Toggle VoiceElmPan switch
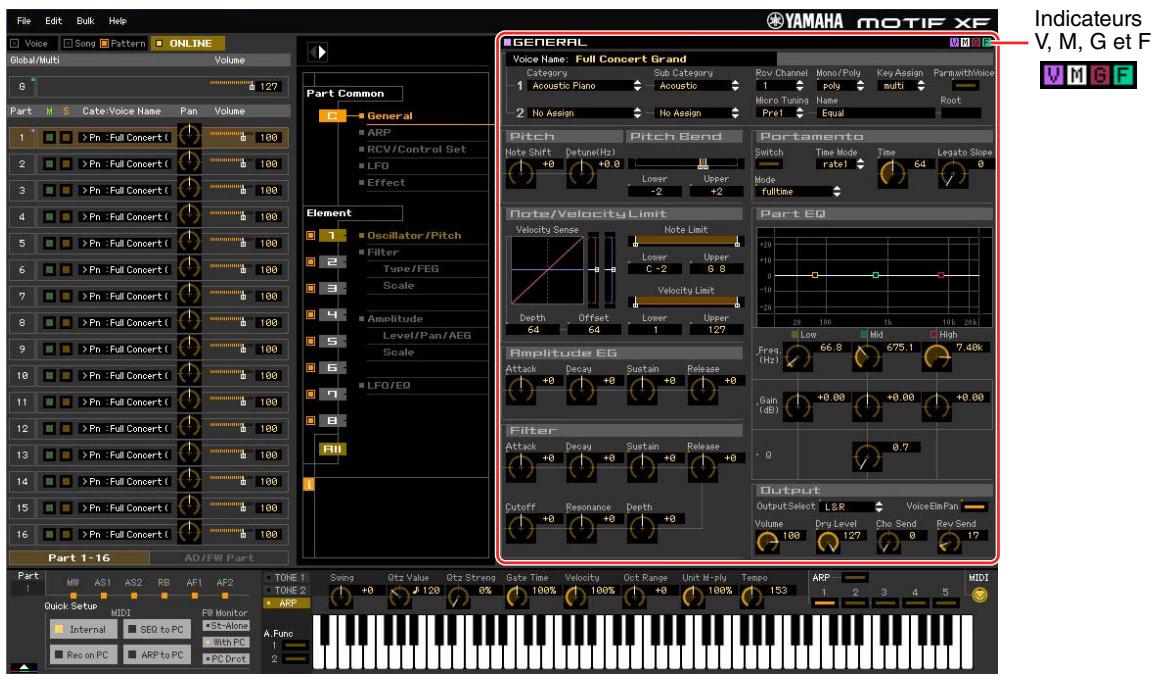Screen dimensions: 1154x679 pos(974,507)
